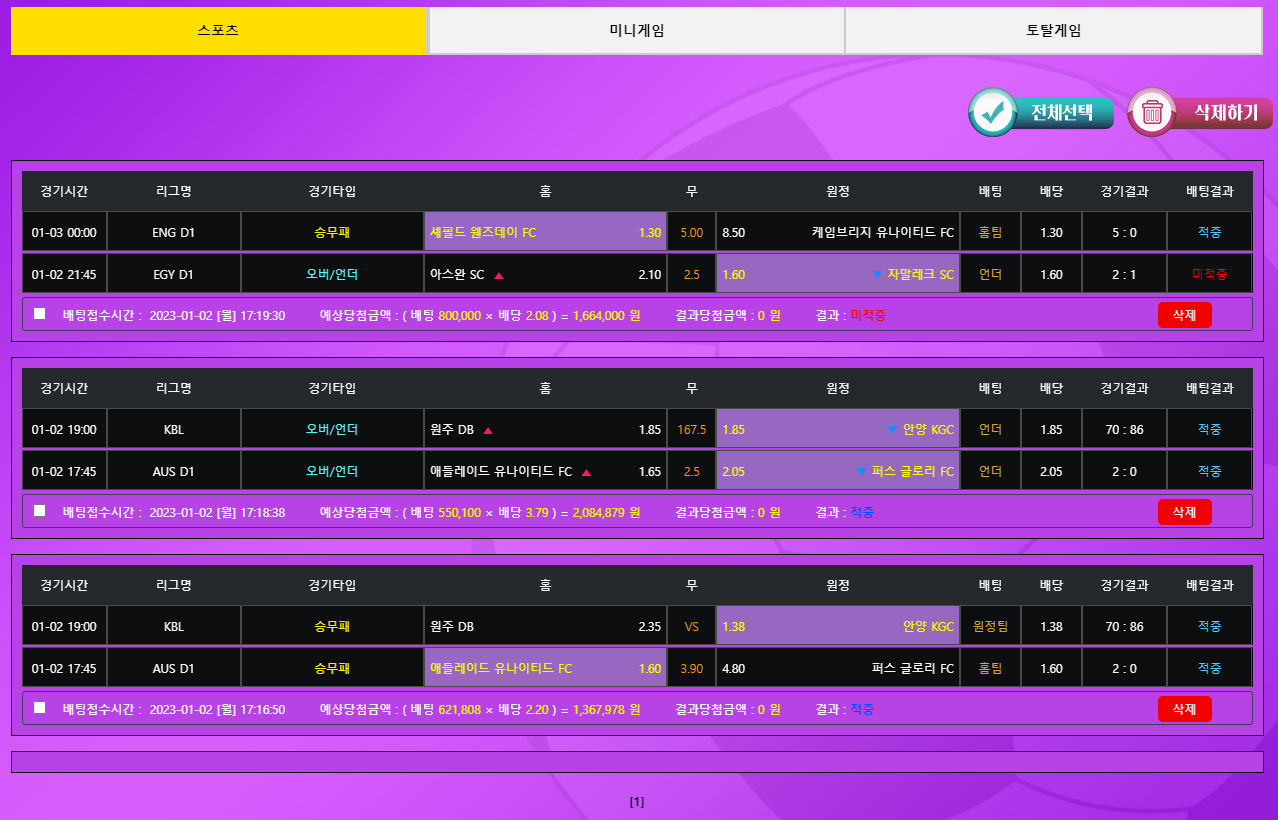
Task: Open the 스포츠 tab
Action: click(x=218, y=31)
